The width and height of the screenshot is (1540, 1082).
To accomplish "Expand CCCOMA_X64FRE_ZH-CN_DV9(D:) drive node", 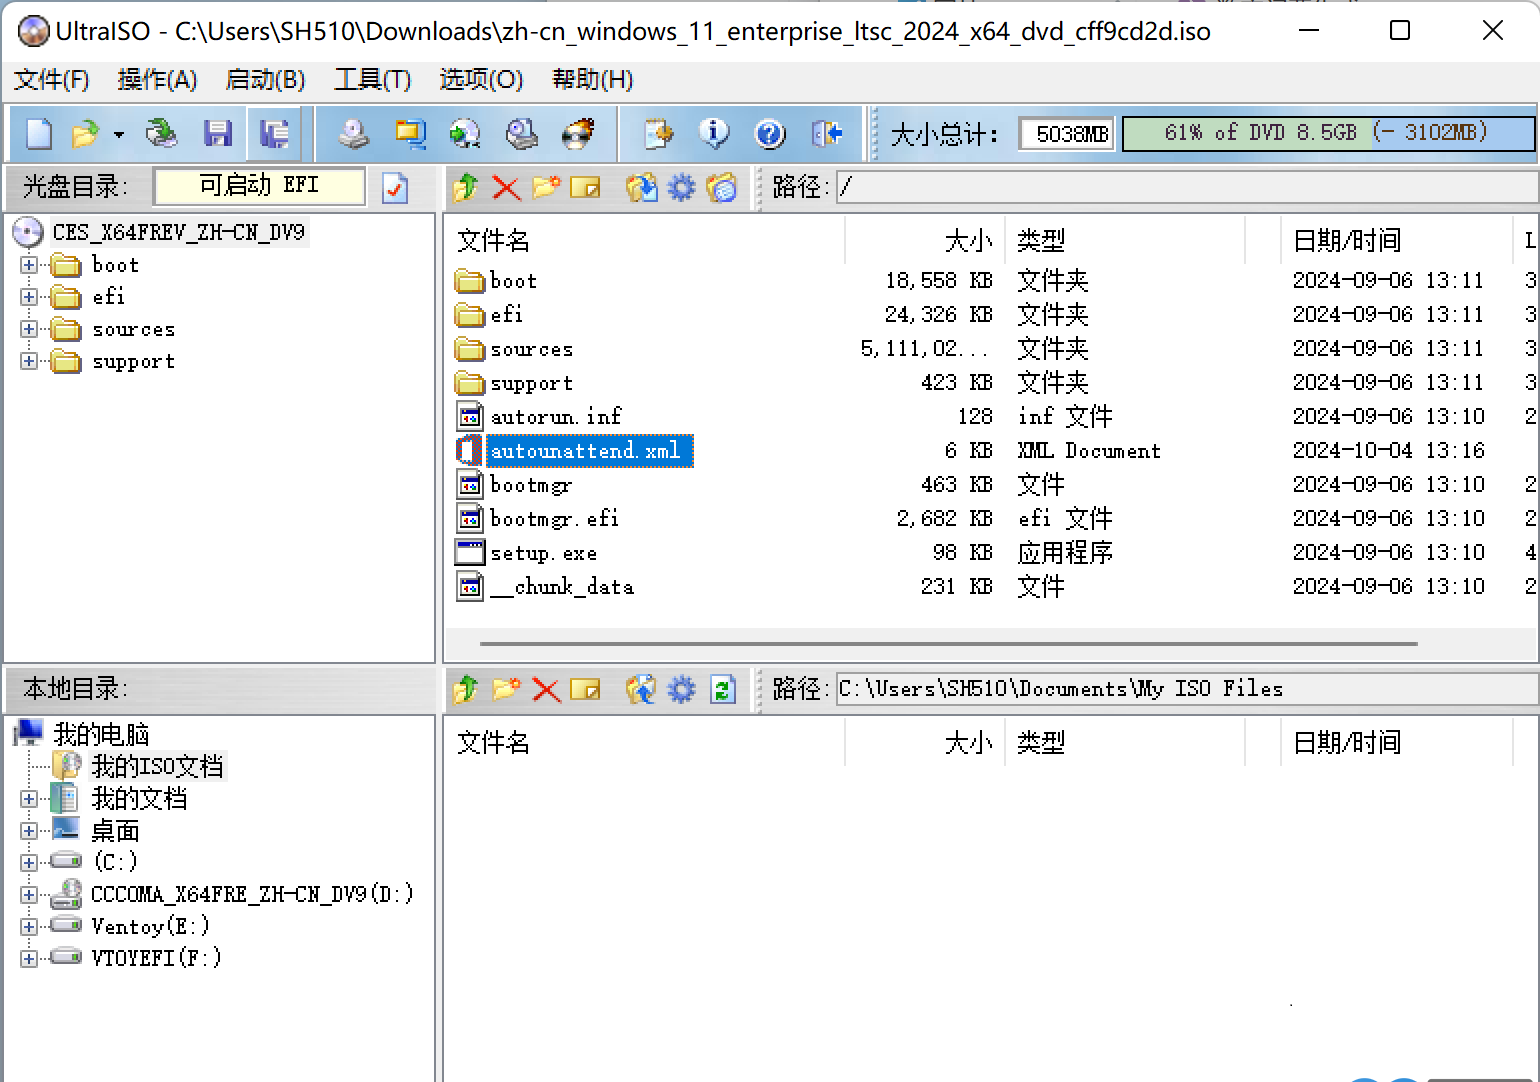I will tap(29, 894).
